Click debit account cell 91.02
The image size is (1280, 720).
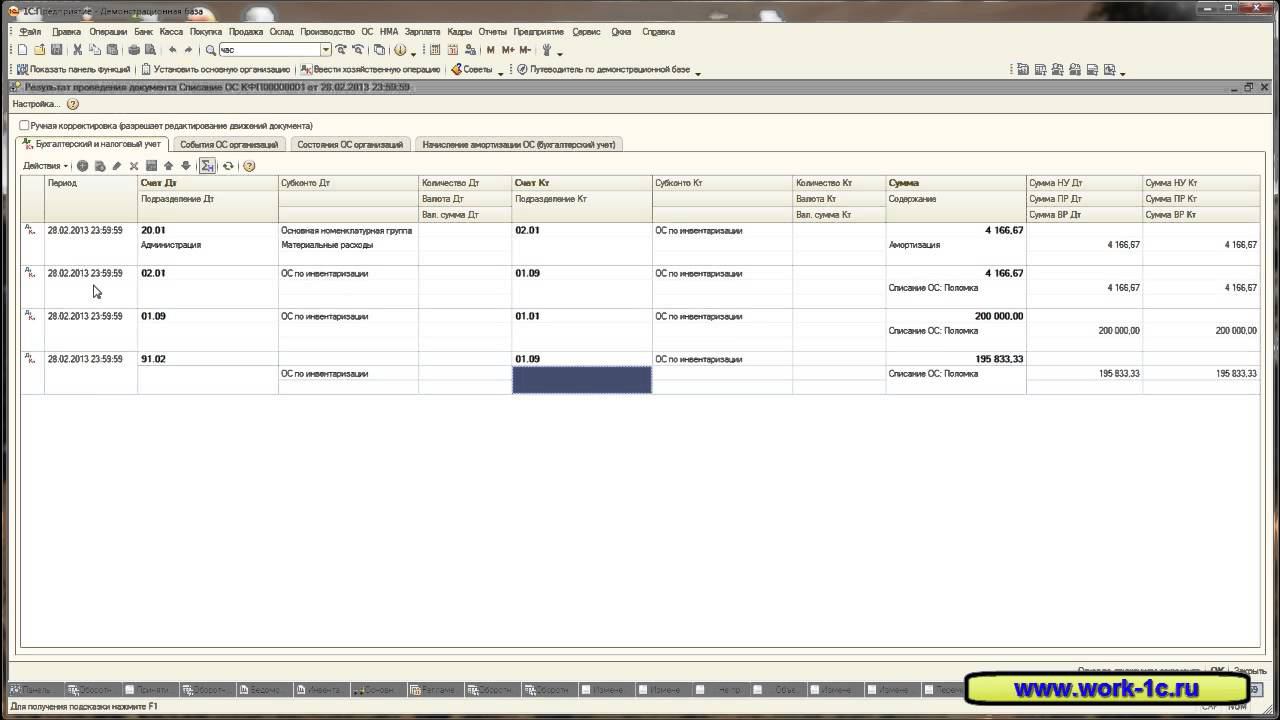tap(208, 359)
